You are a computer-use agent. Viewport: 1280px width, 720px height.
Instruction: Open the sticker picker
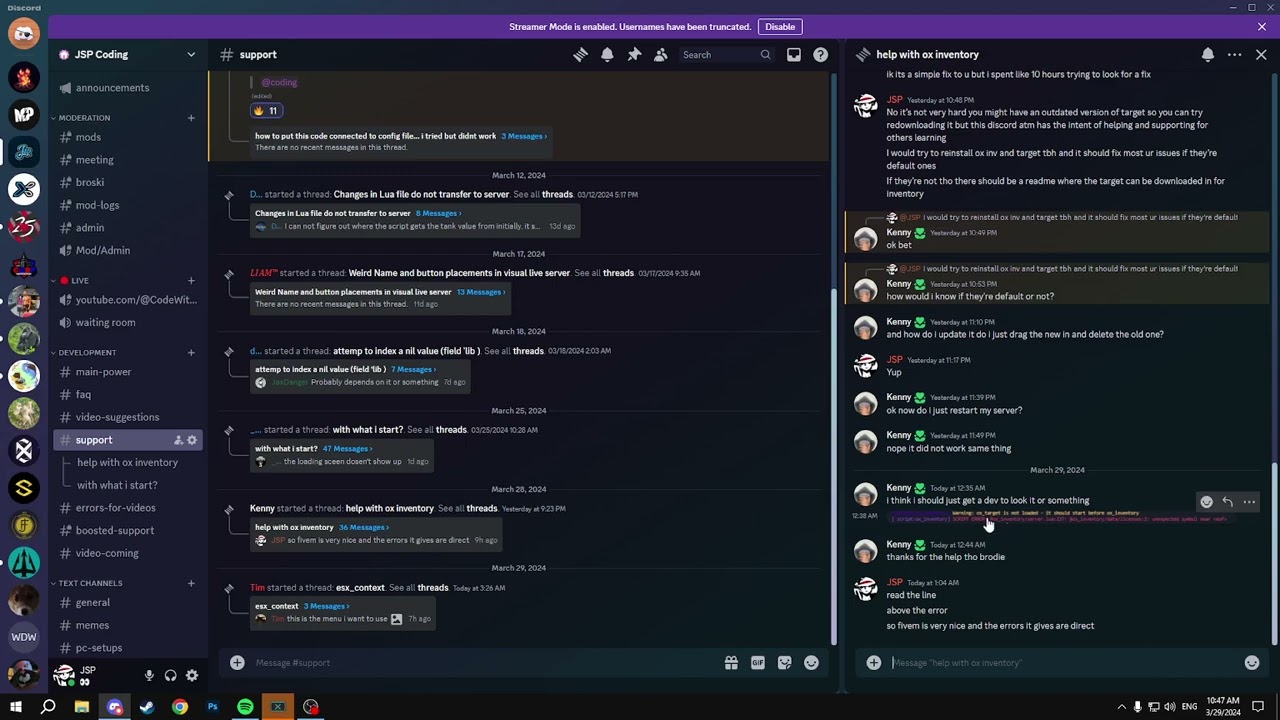click(x=785, y=662)
